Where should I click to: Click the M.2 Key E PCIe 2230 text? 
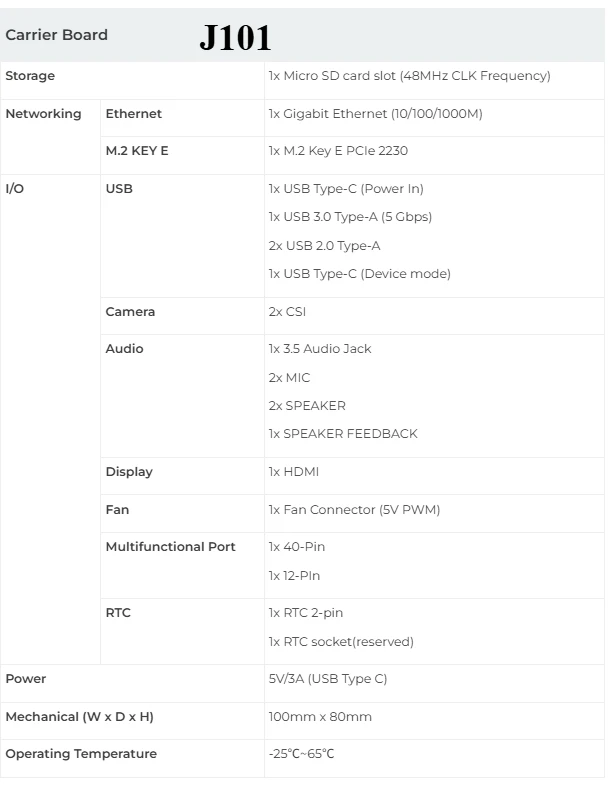coord(338,151)
